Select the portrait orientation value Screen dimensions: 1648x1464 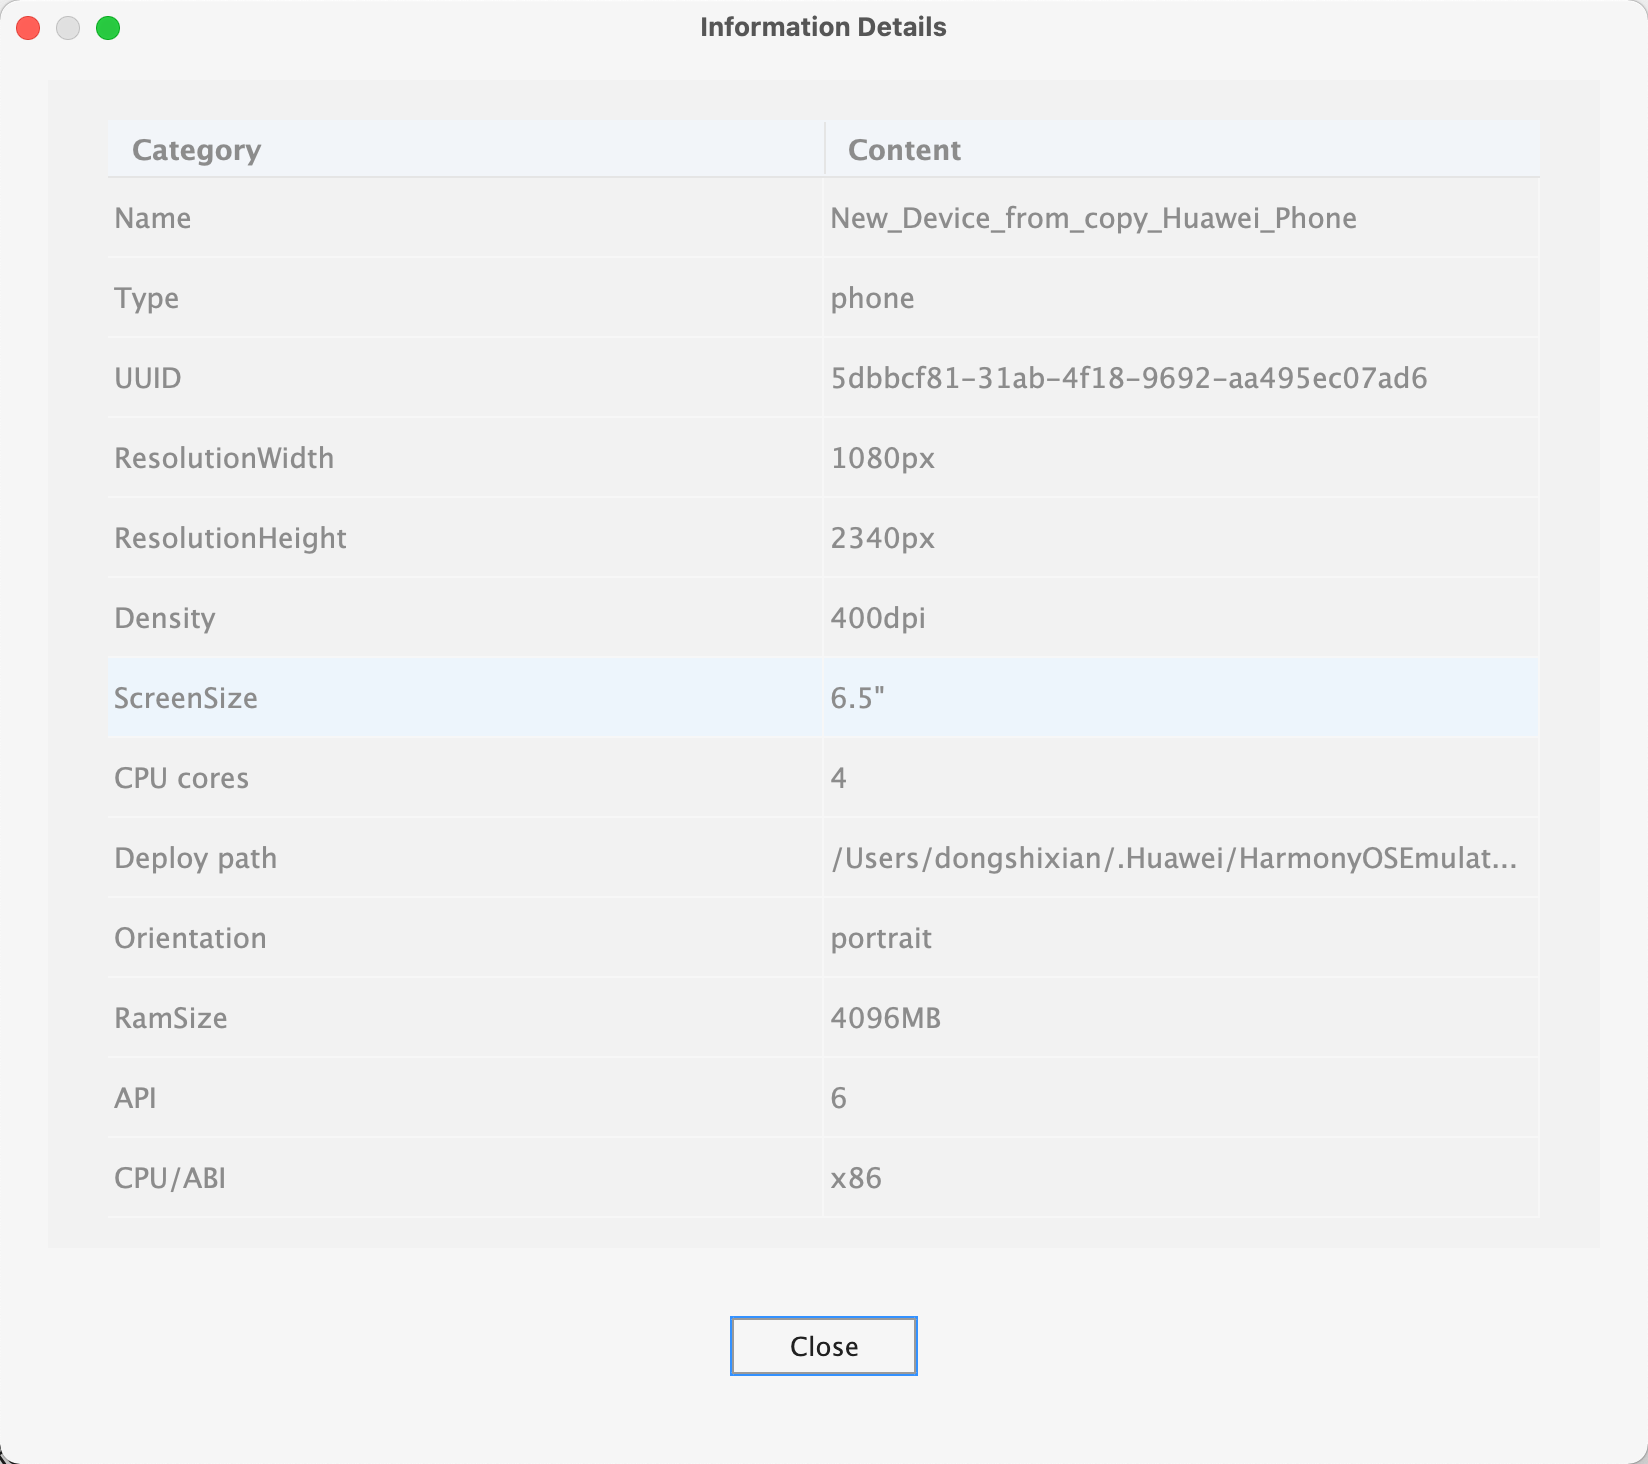pos(881,938)
